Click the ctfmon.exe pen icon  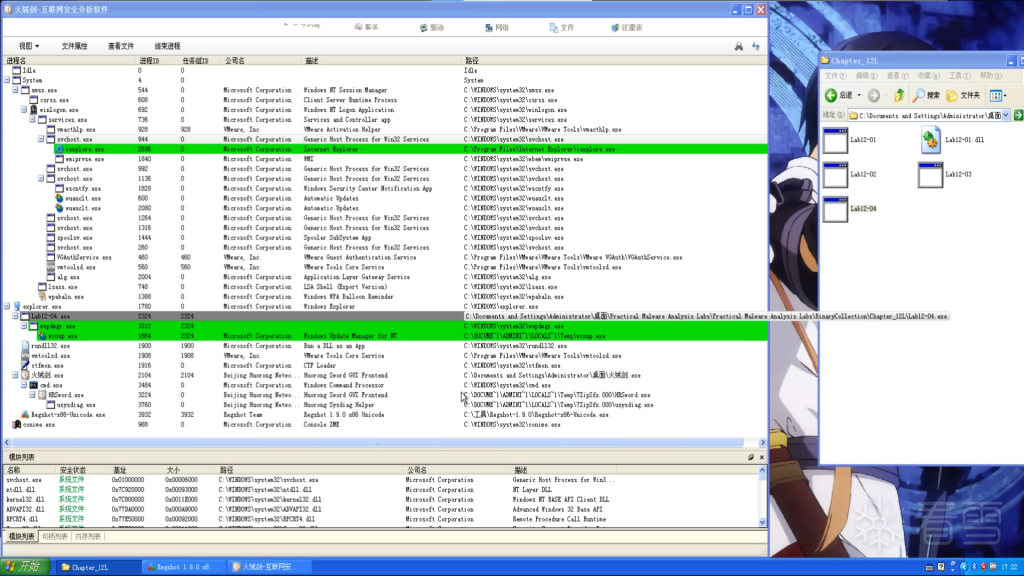click(25, 366)
